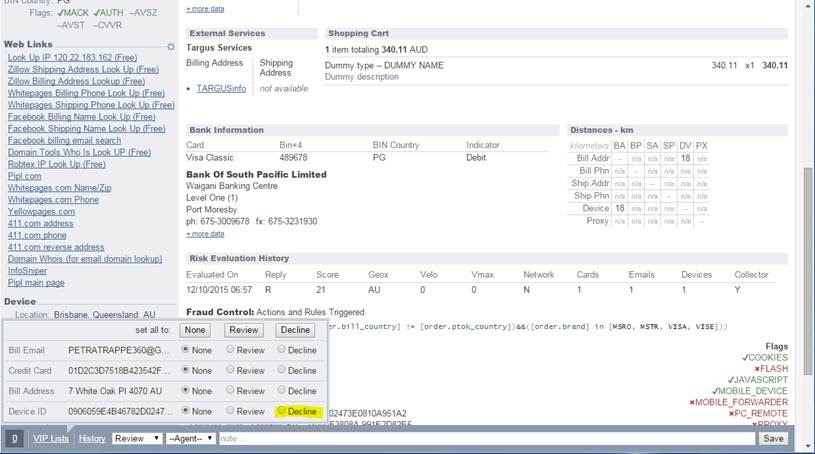Open the TARGUSinfo link
Image resolution: width=815 pixels, height=454 pixels.
pos(221,88)
